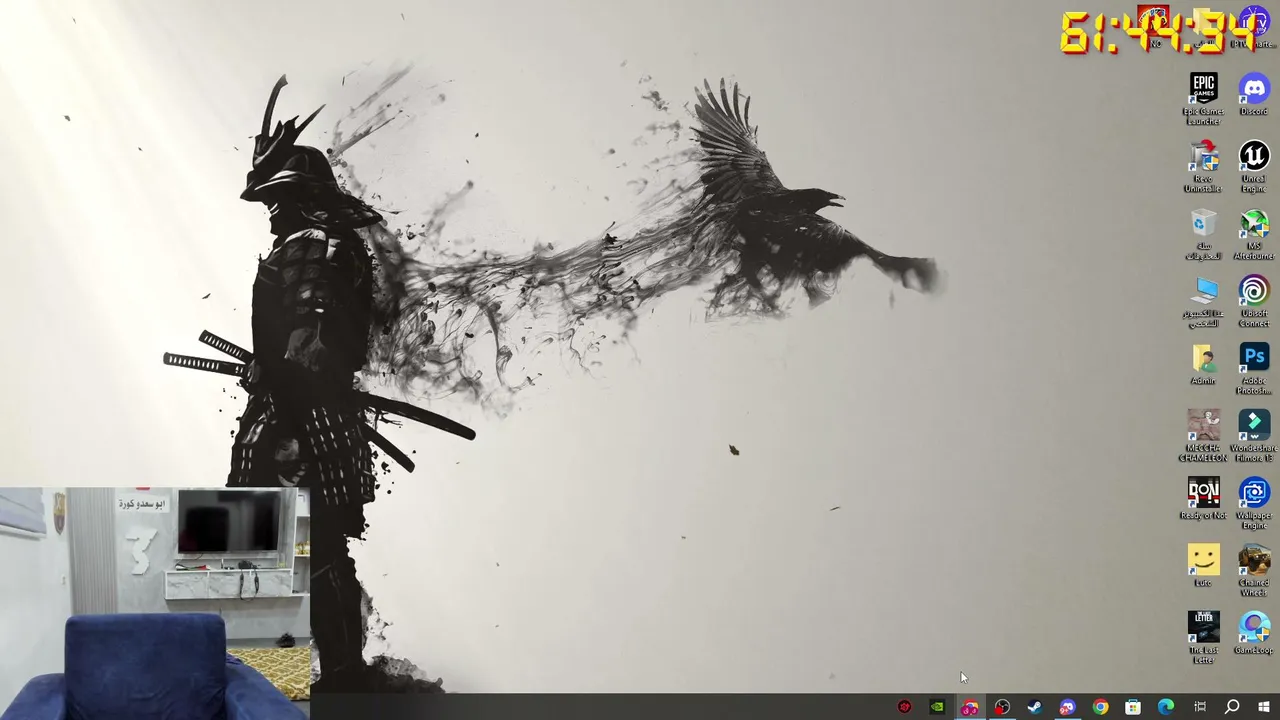
Task: Open the Discord desktop shortcut
Action: point(1254,94)
